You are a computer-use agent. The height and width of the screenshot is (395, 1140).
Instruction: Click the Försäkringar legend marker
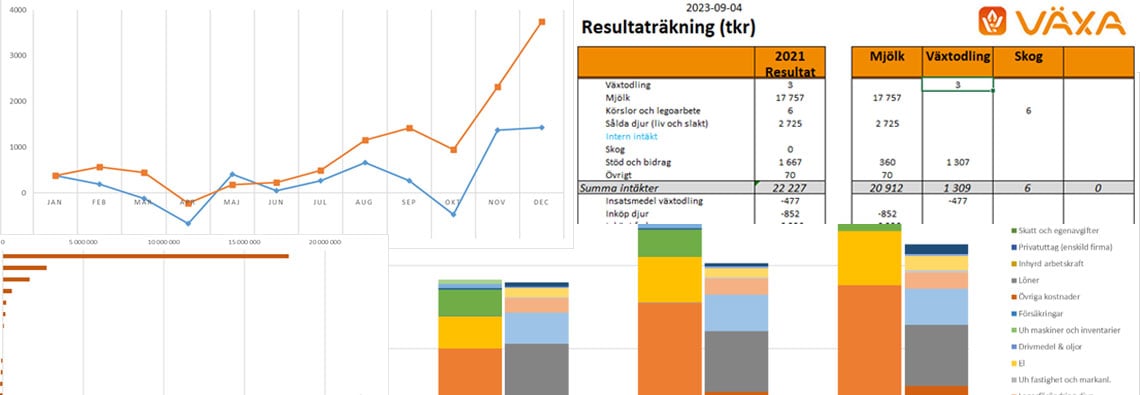(x=1013, y=314)
